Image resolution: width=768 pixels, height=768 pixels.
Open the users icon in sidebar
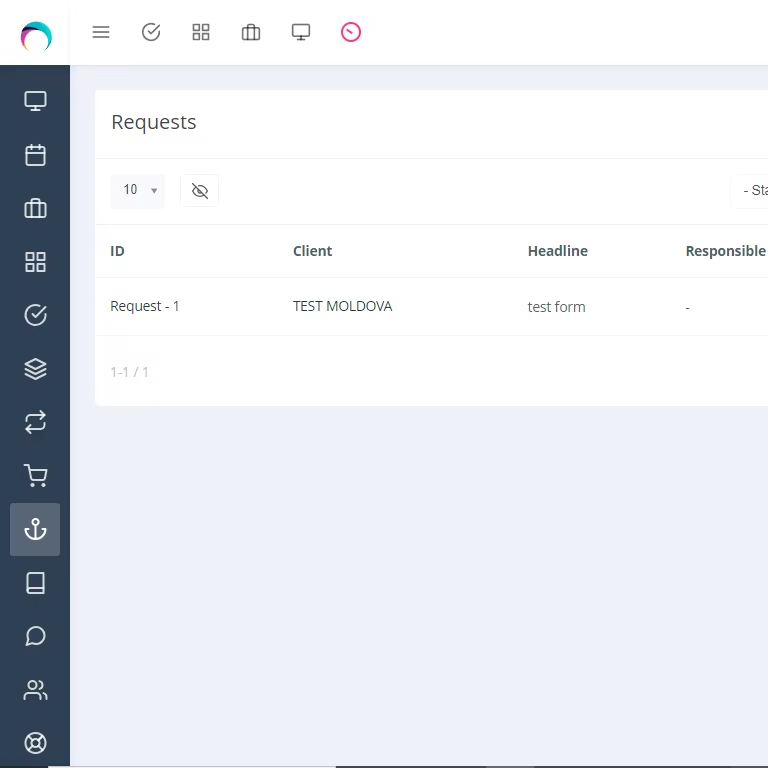(x=35, y=690)
